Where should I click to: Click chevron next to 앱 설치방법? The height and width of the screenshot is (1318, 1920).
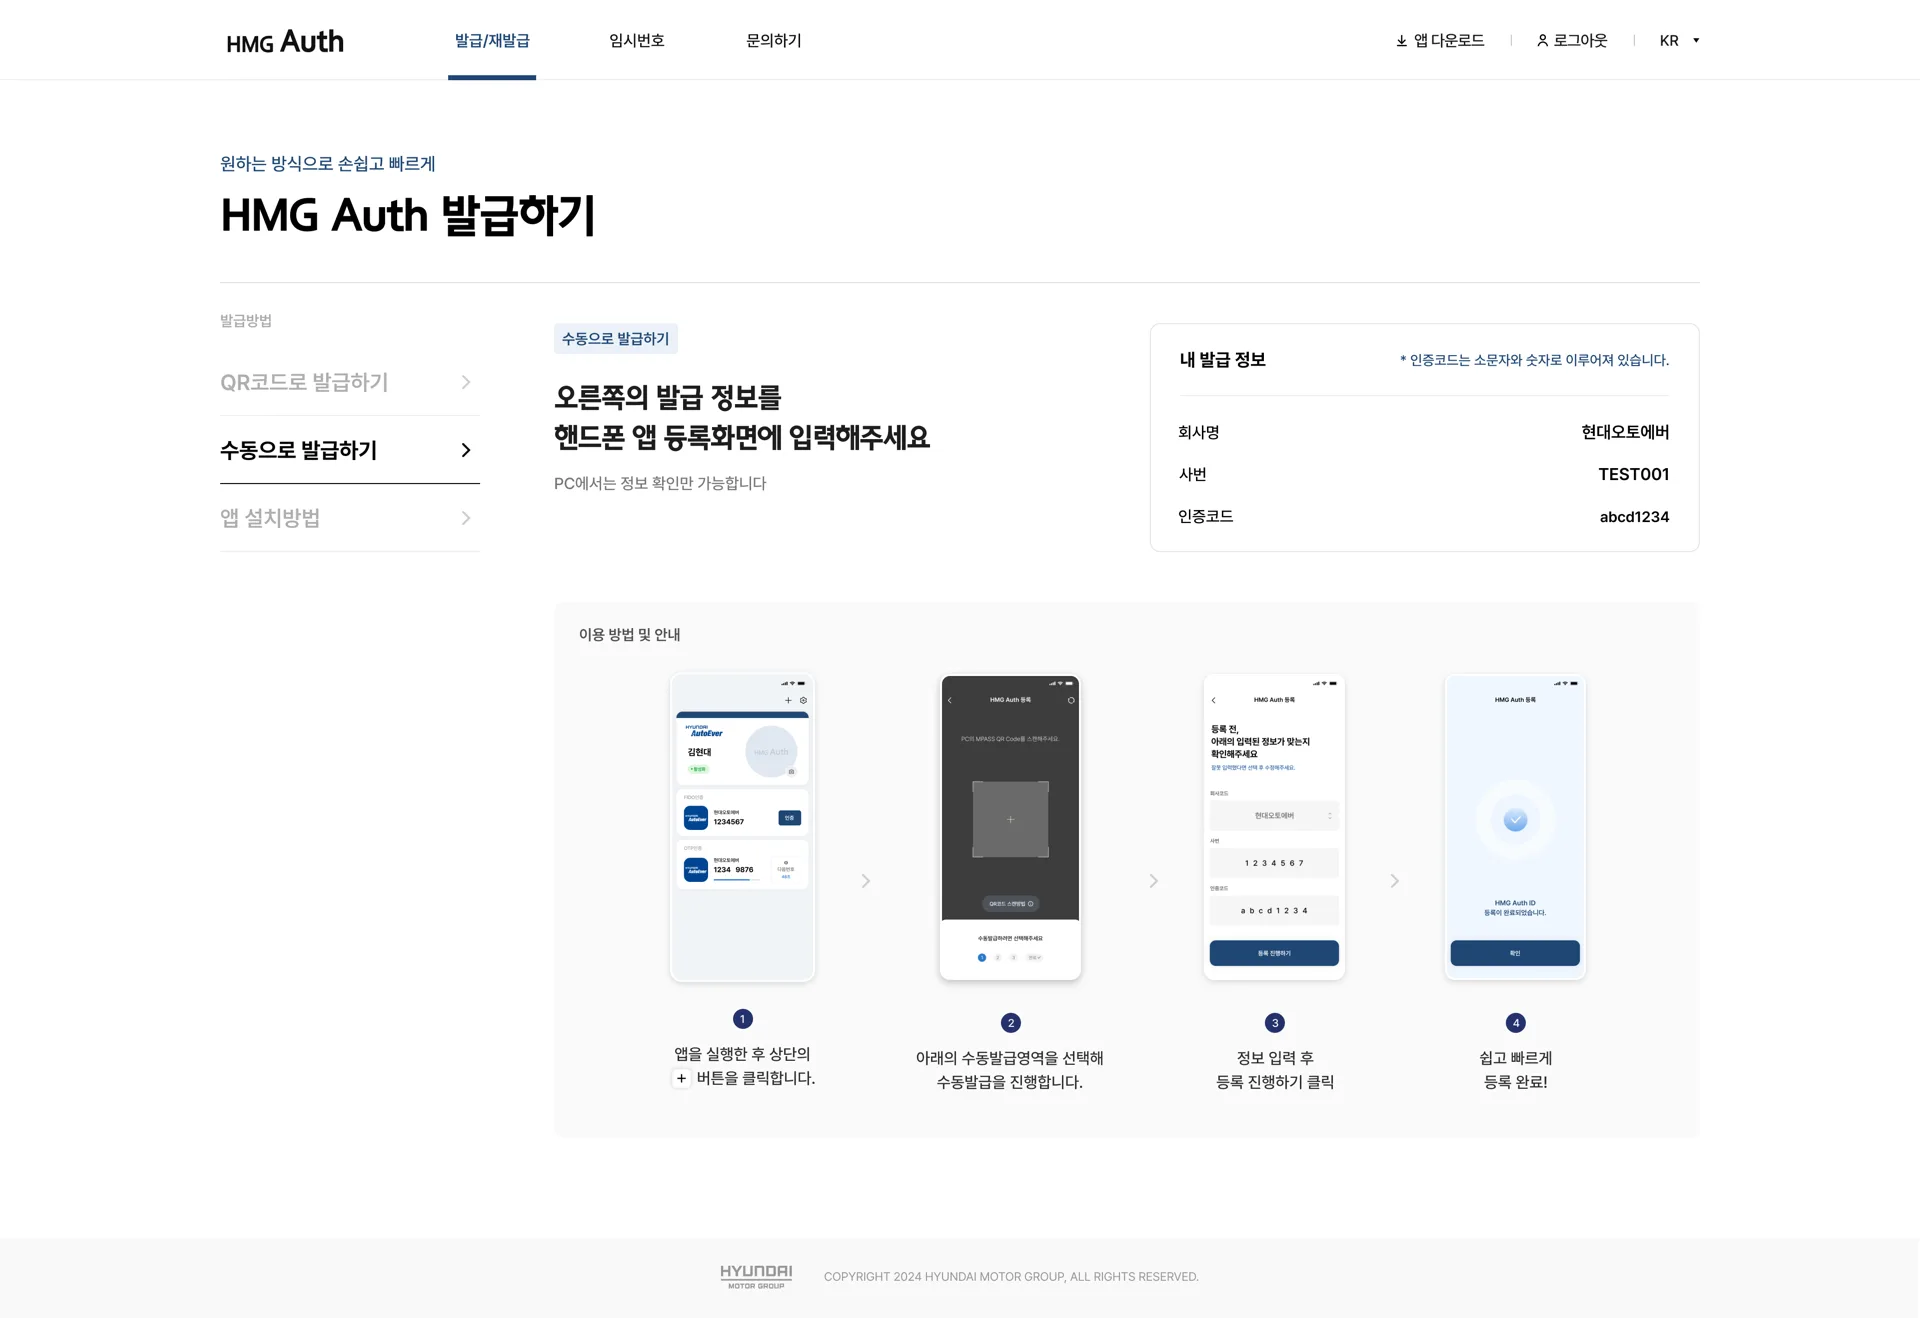(466, 518)
